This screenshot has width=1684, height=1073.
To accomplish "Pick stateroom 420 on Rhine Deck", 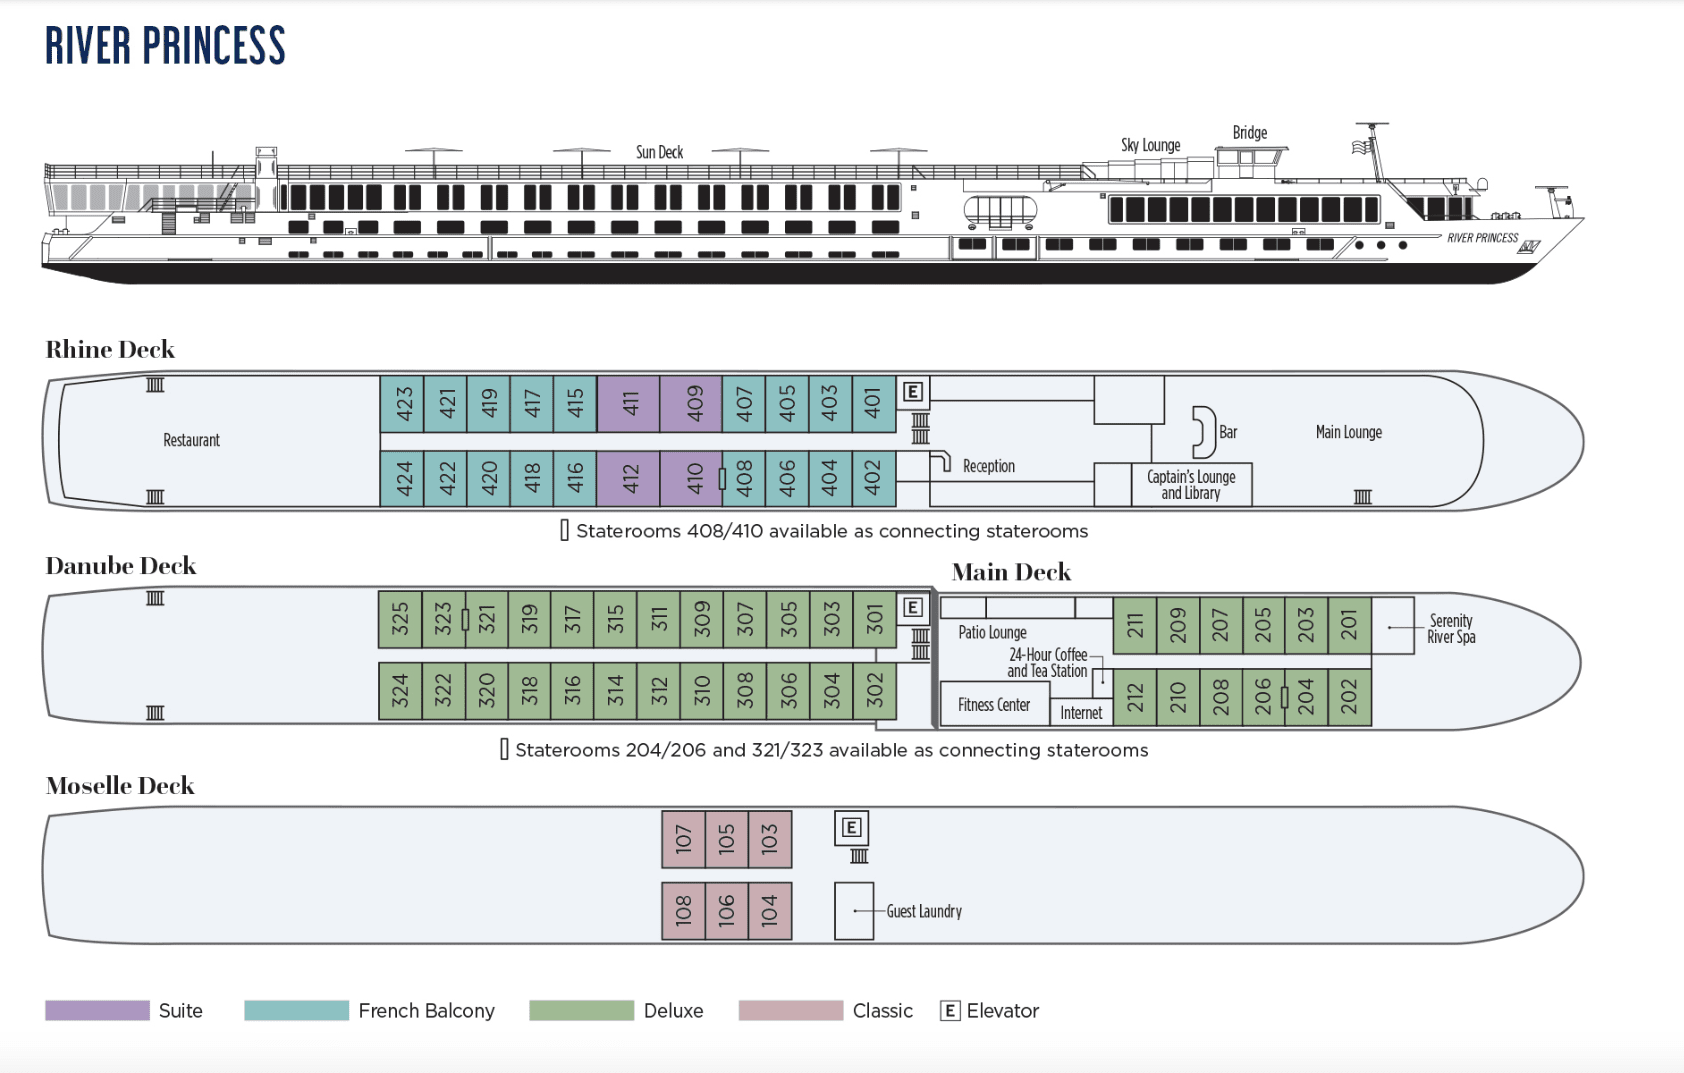I will pos(488,479).
